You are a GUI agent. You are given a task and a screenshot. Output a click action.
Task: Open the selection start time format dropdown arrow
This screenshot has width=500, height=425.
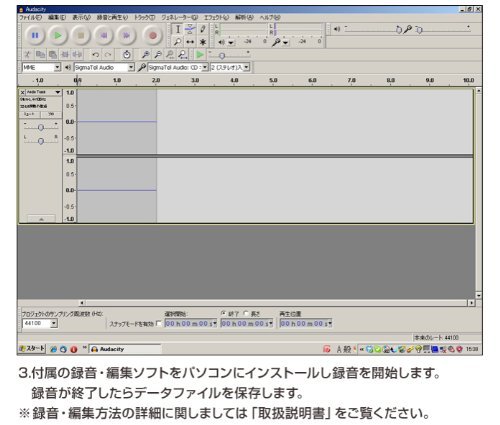point(215,323)
